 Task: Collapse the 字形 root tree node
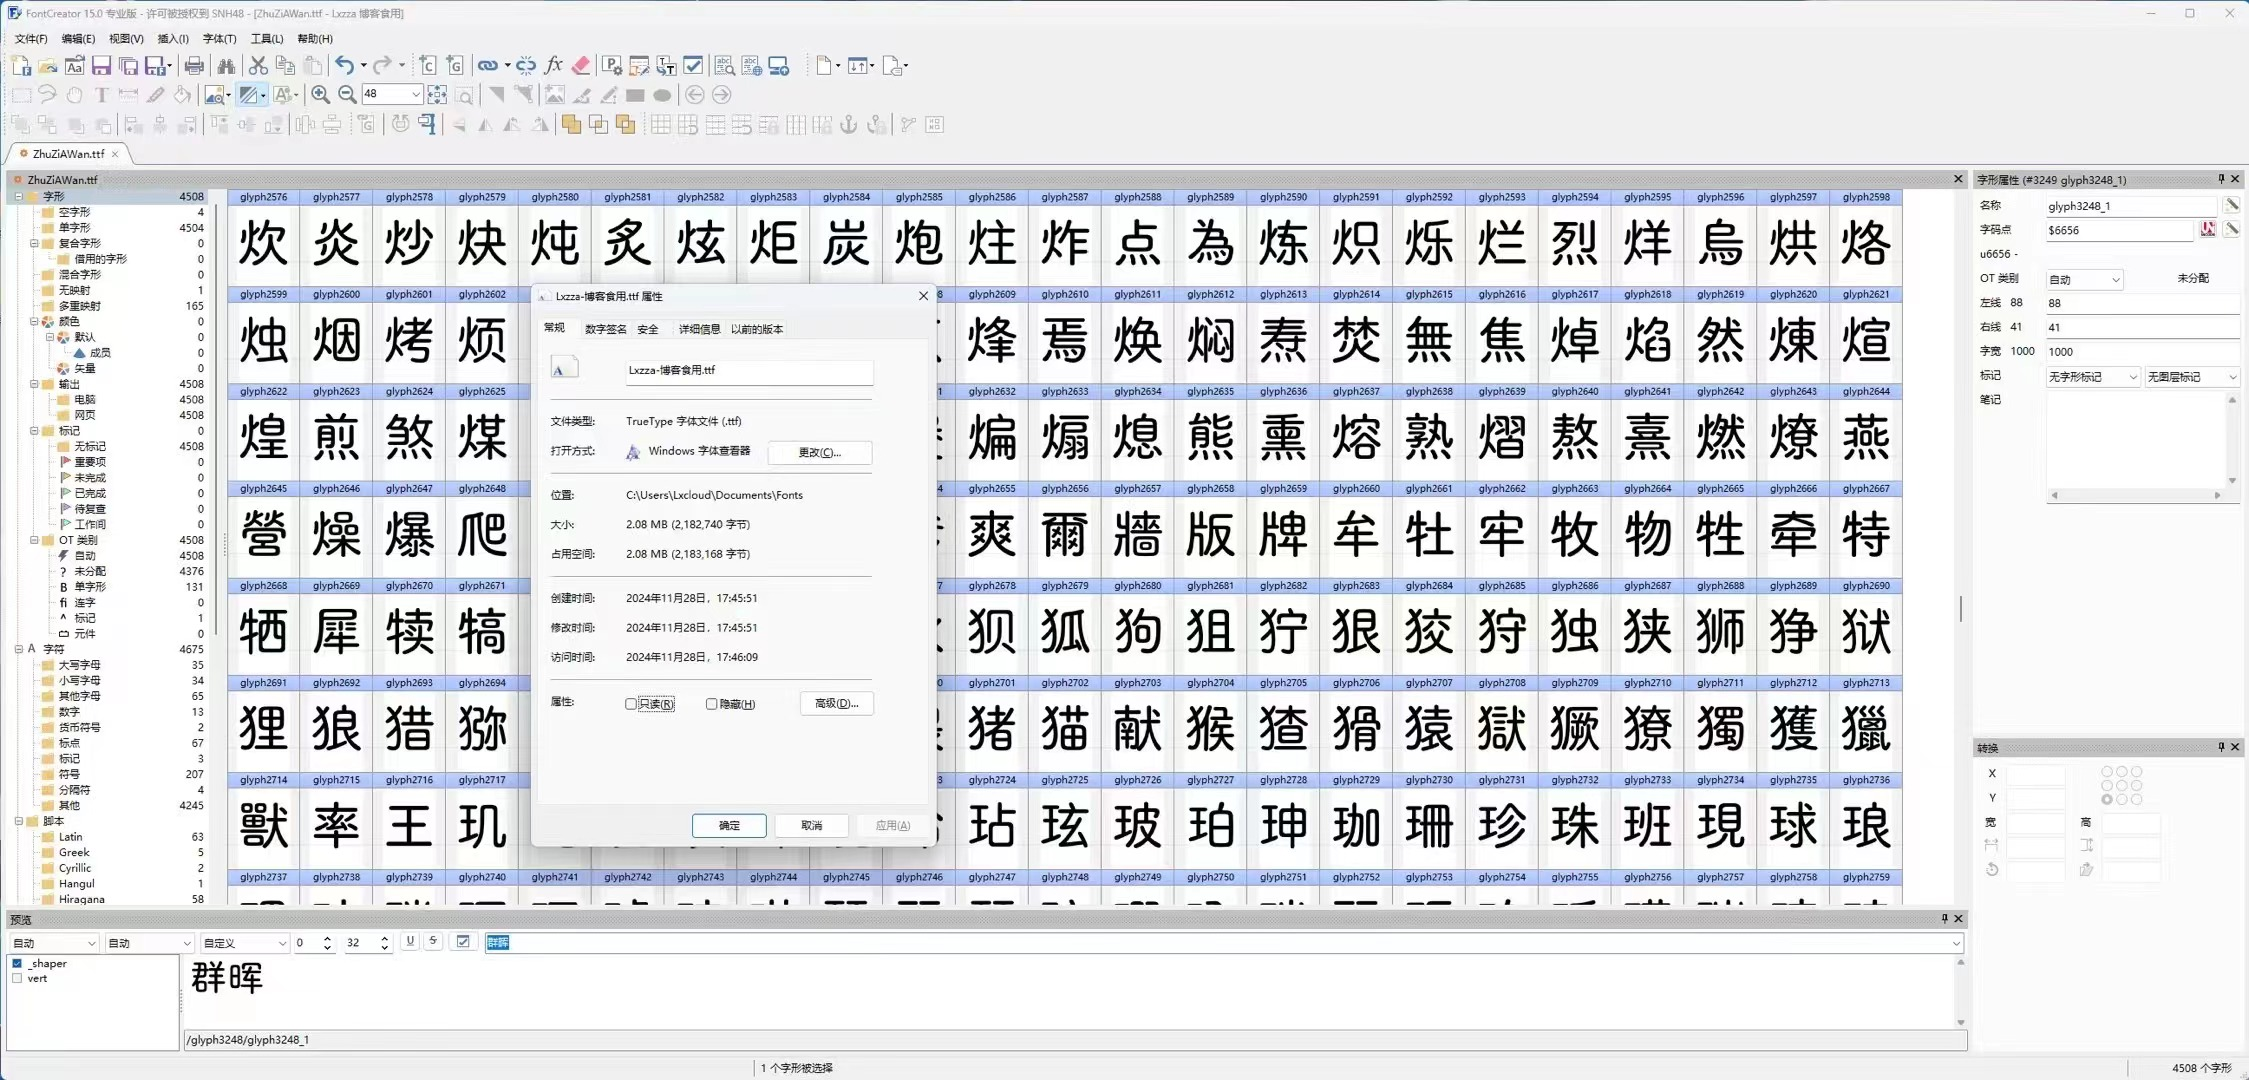tap(18, 197)
